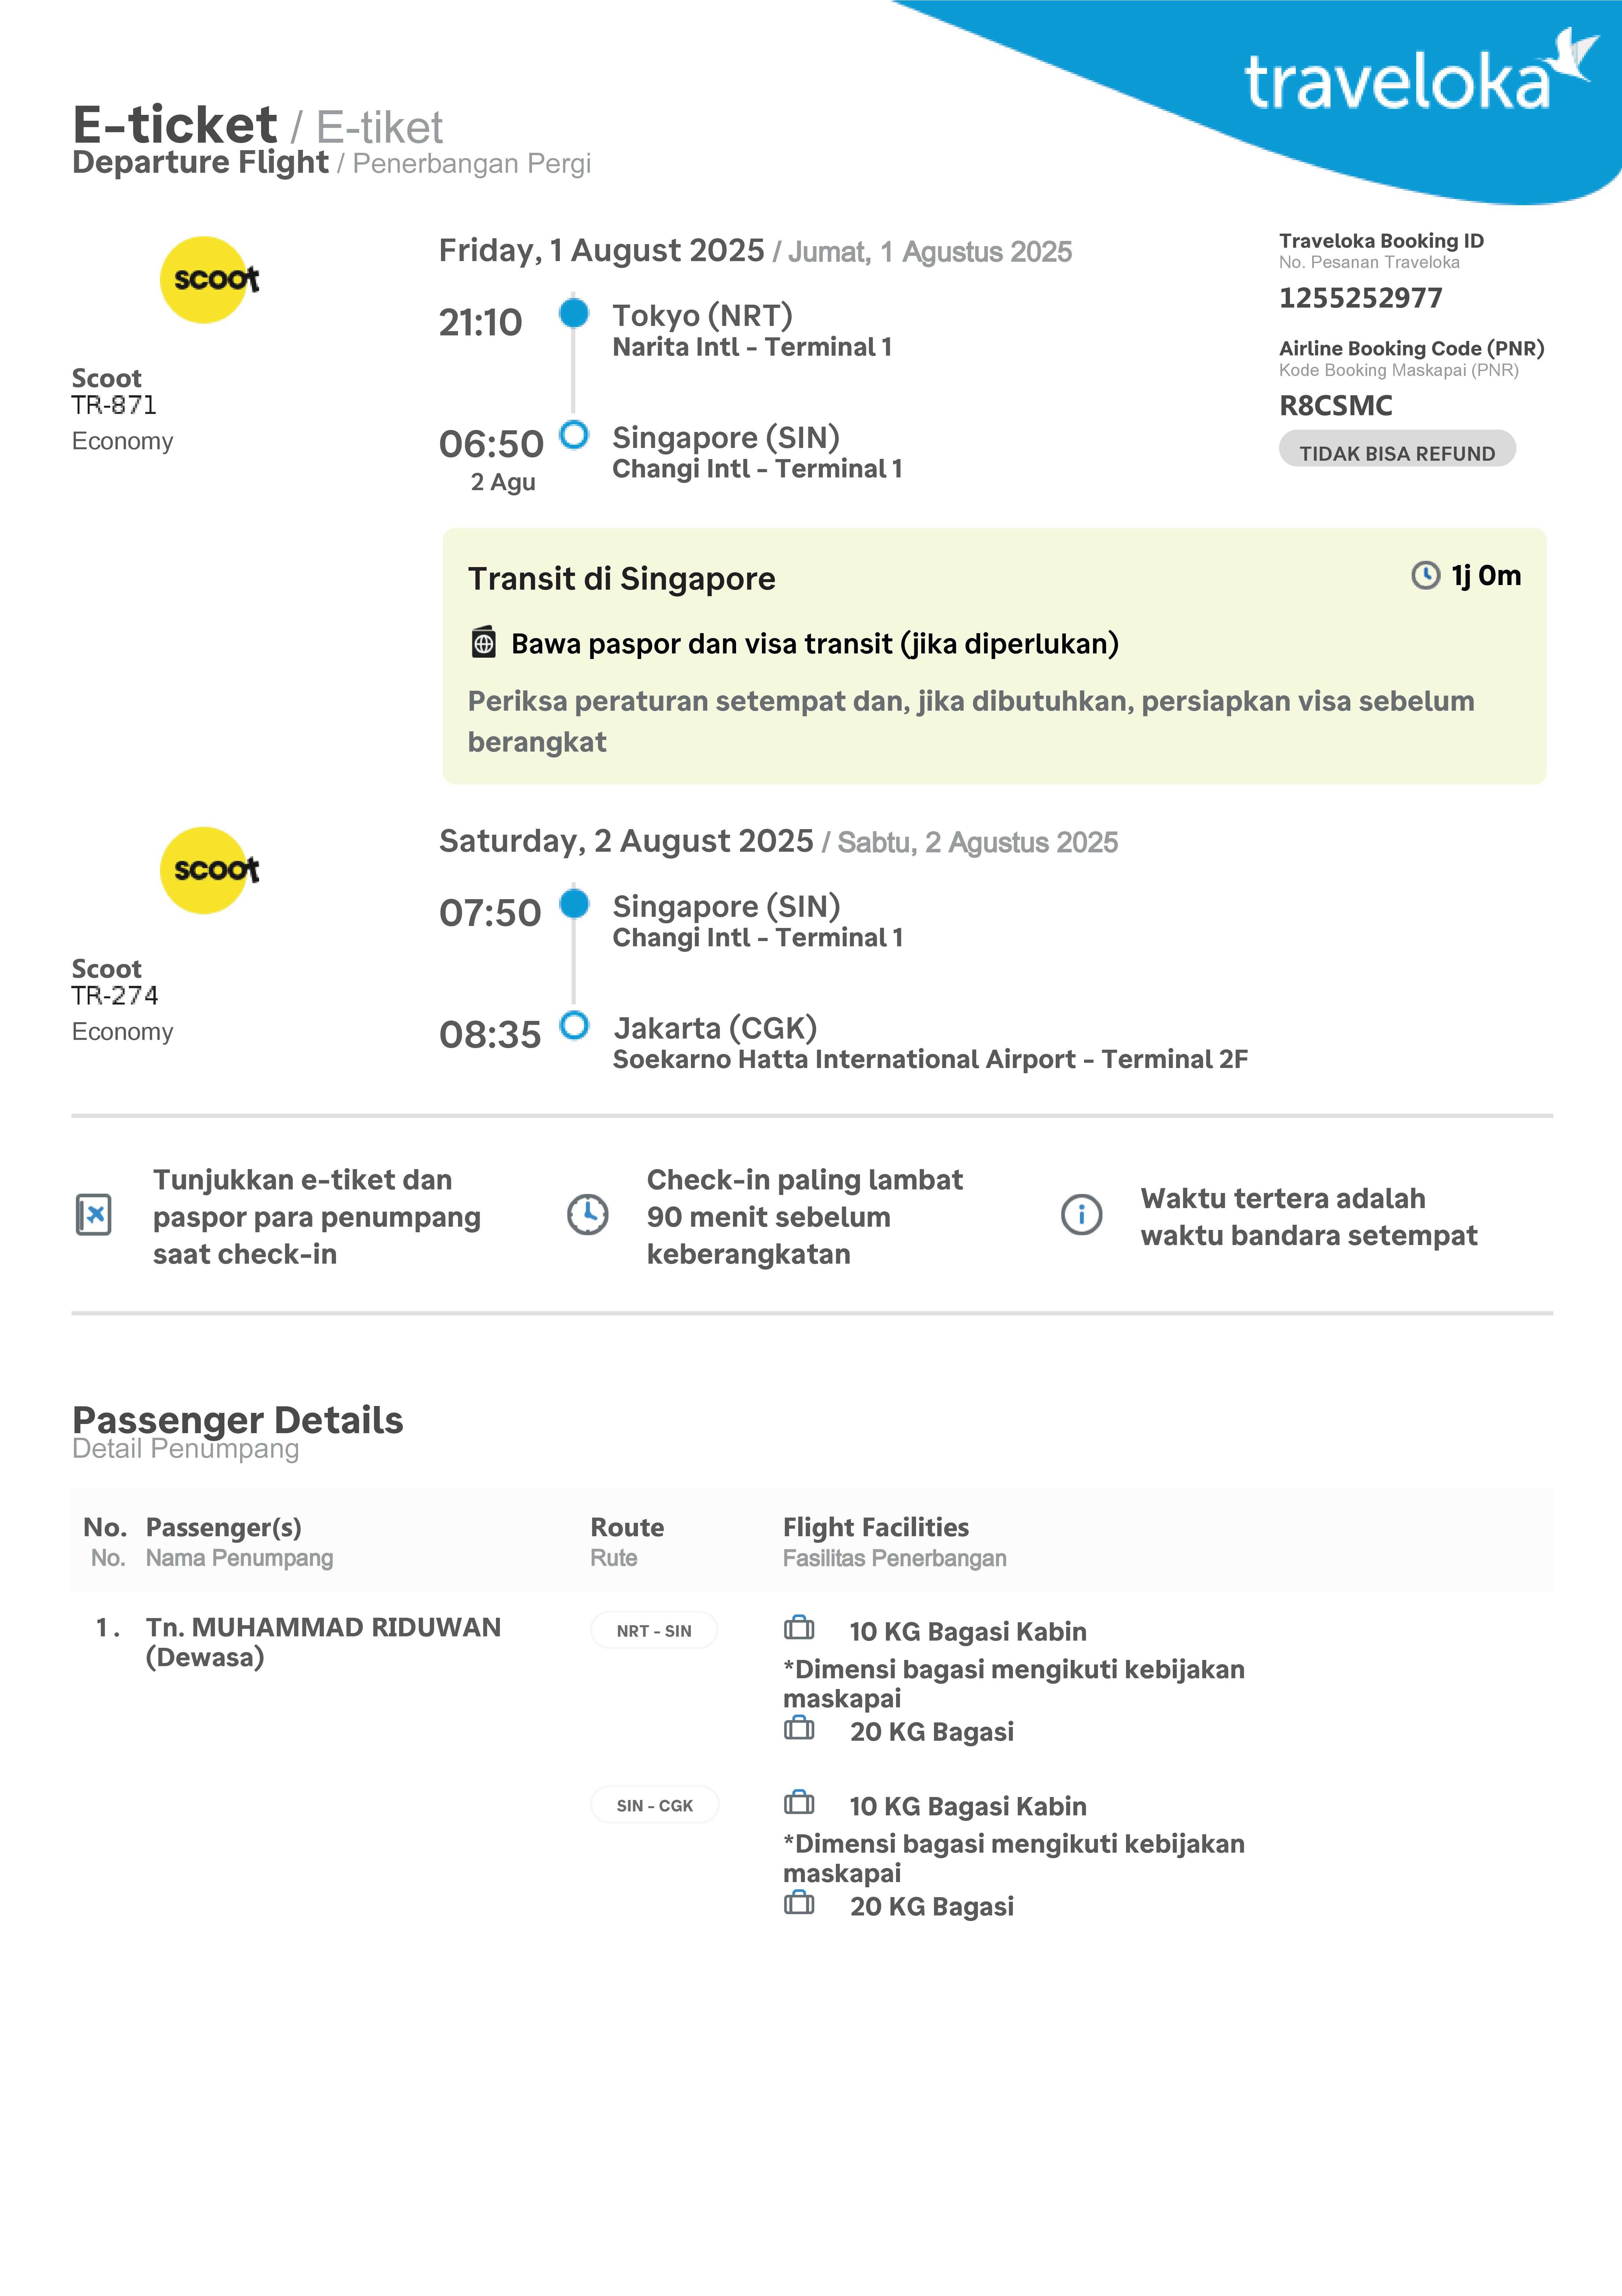
Task: Click the TIDAK BISA REFUND badge
Action: tap(1397, 452)
